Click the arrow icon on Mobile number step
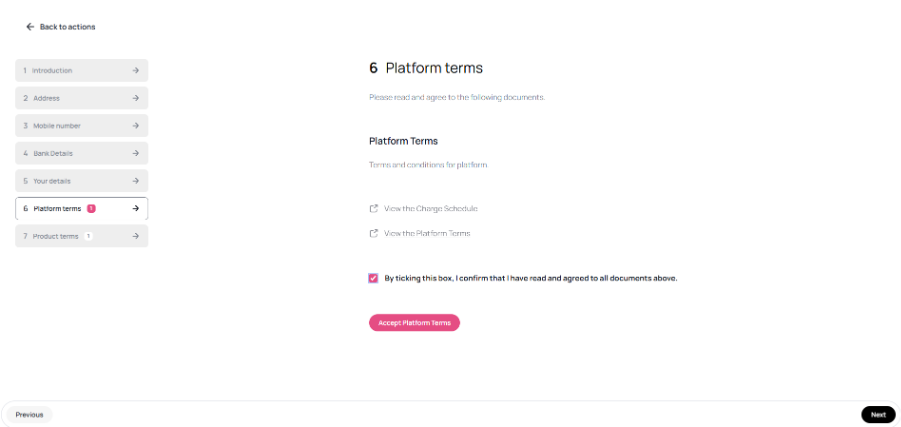Image resolution: width=901 pixels, height=427 pixels. coord(136,126)
